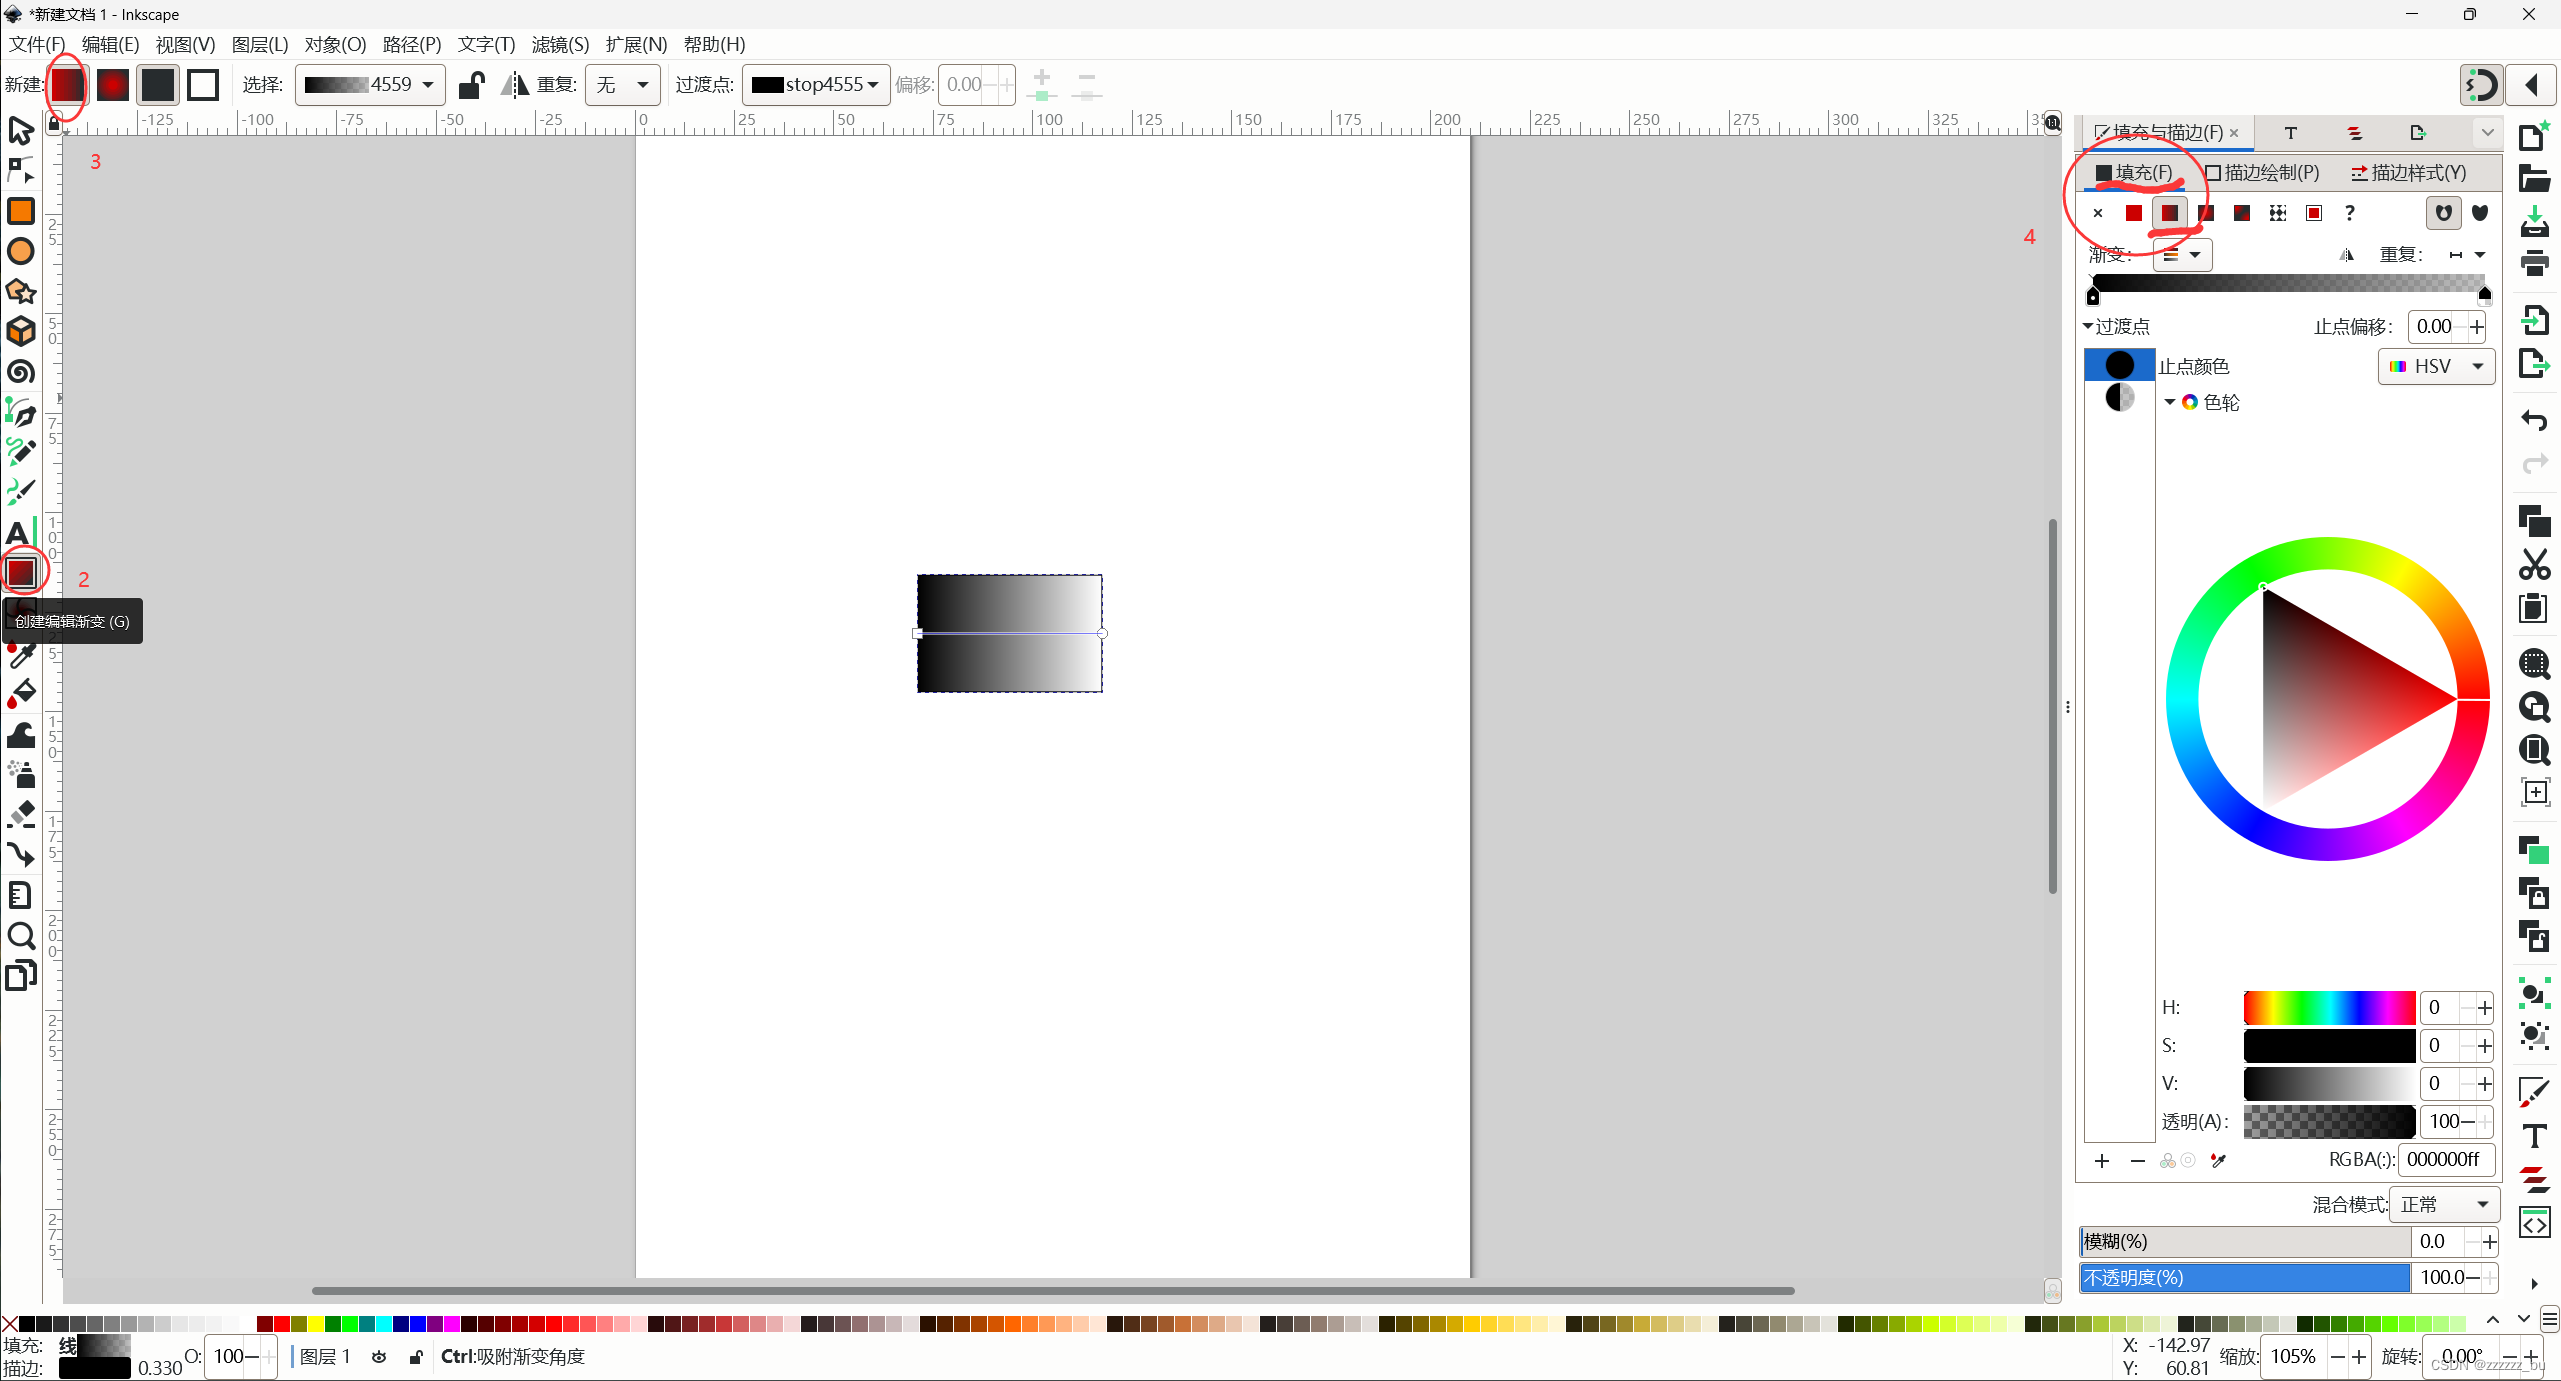The image size is (2561, 1381).
Task: Set fill to flat color
Action: coord(2134,213)
